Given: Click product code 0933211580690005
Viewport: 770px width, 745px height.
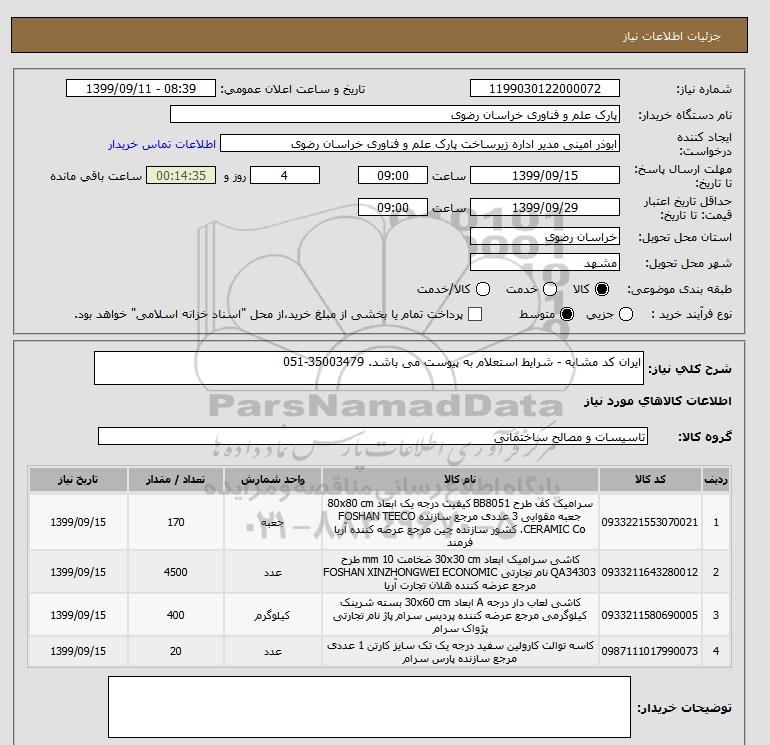Looking at the screenshot, I should (x=650, y=615).
